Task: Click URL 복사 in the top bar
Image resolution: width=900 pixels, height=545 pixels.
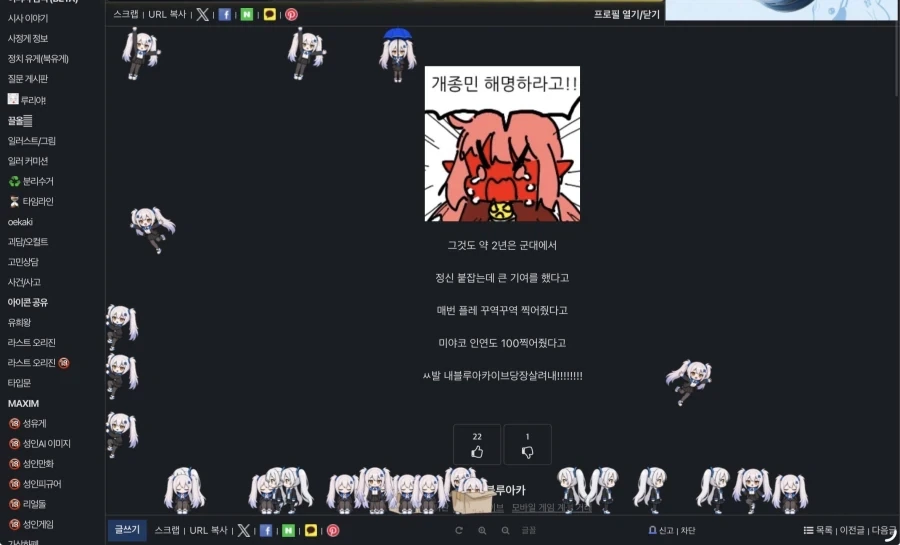Action: click(167, 14)
